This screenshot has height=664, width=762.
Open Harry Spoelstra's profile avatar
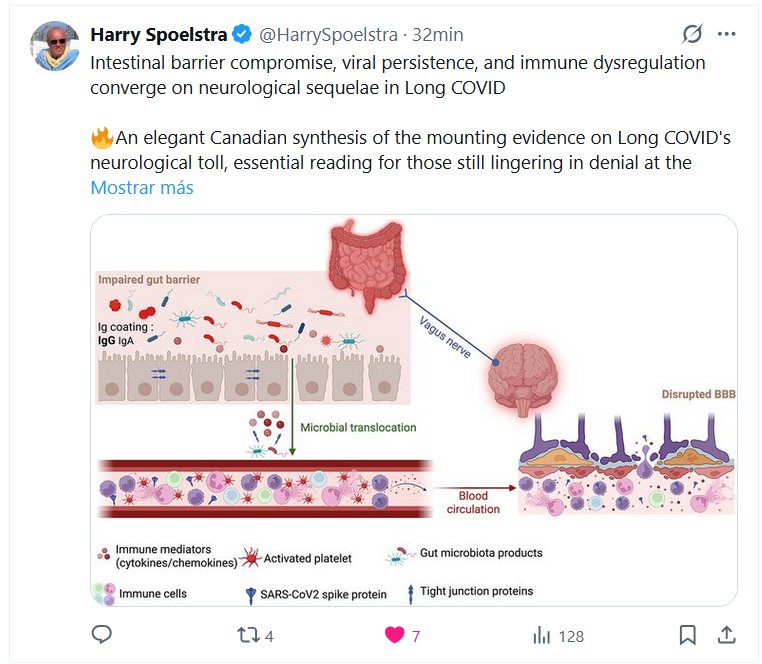55,45
